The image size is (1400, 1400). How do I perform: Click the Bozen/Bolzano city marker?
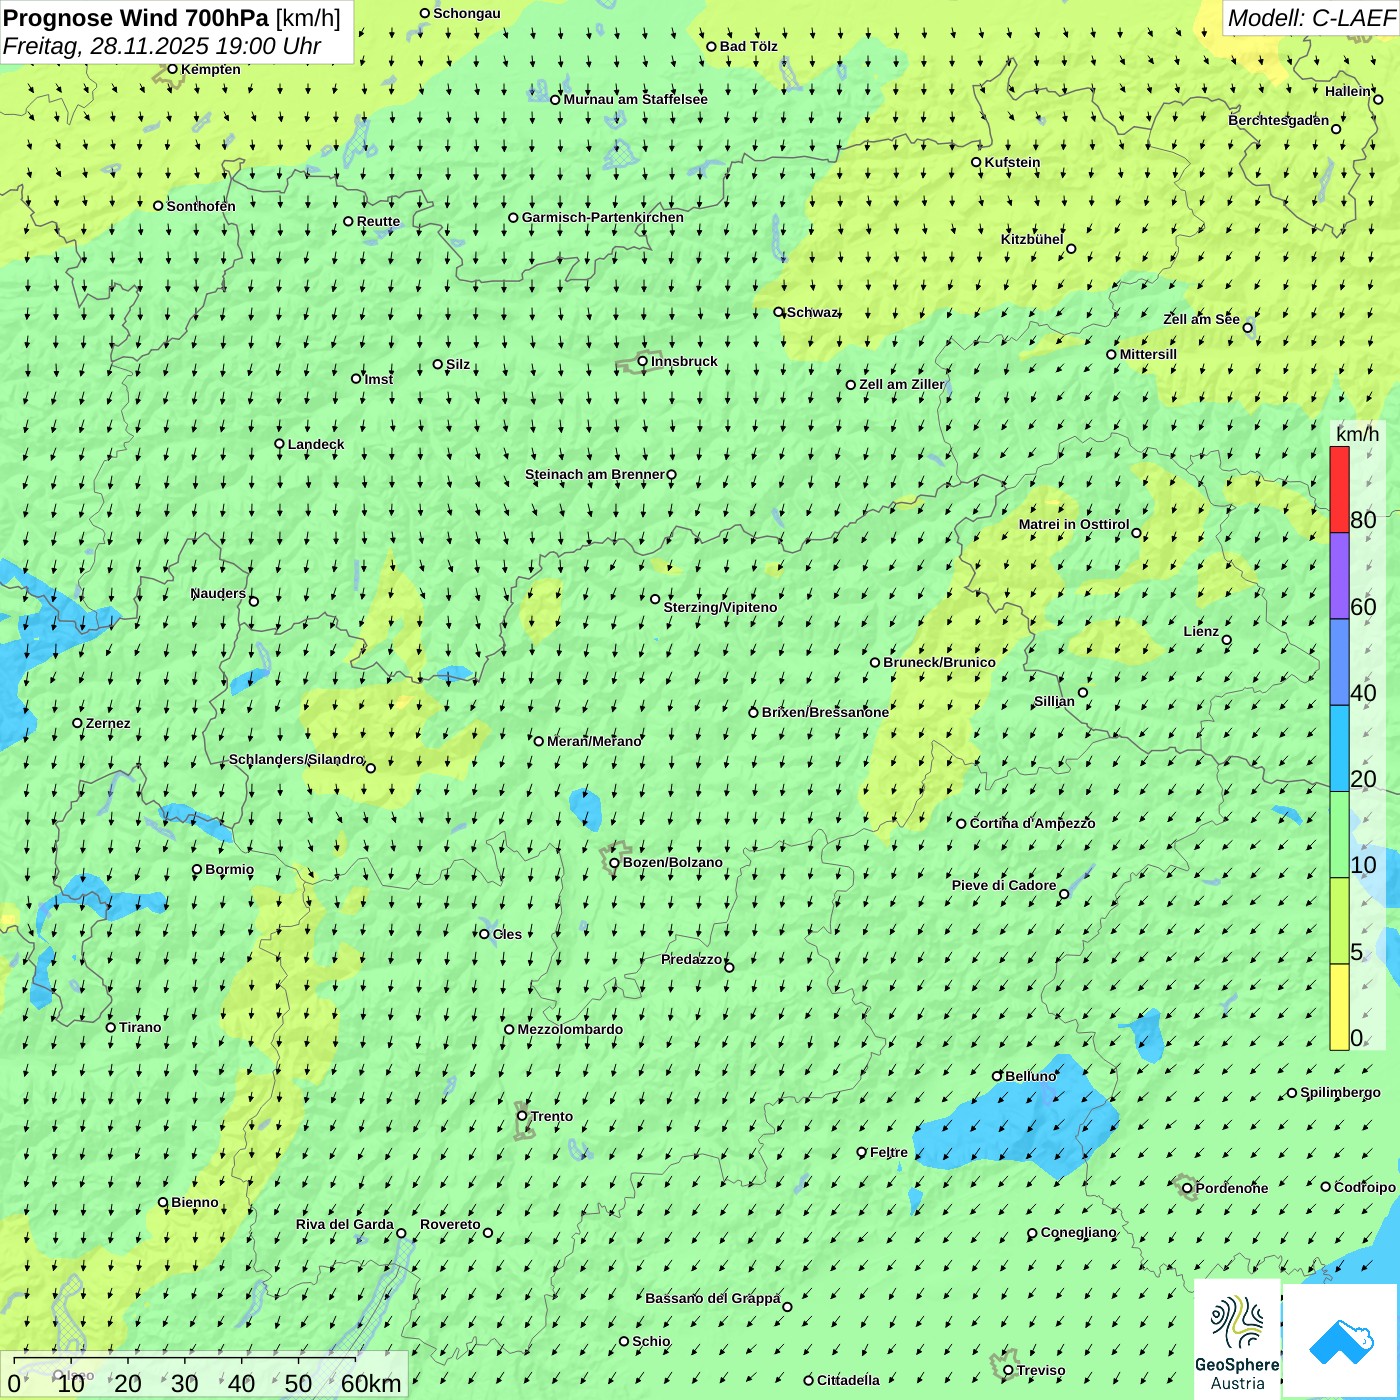[614, 862]
